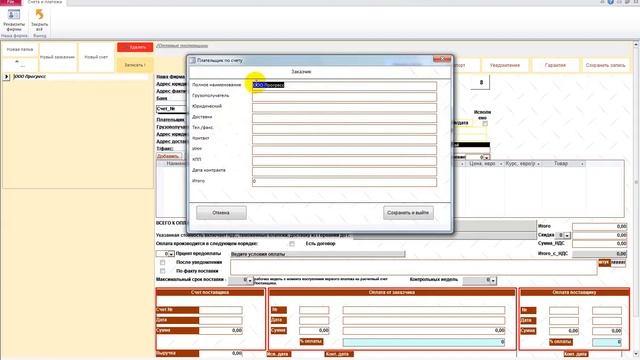Click the Плательщик по счету dialog title icon
Image resolution: width=640 pixels, height=360 pixels.
[x=193, y=60]
